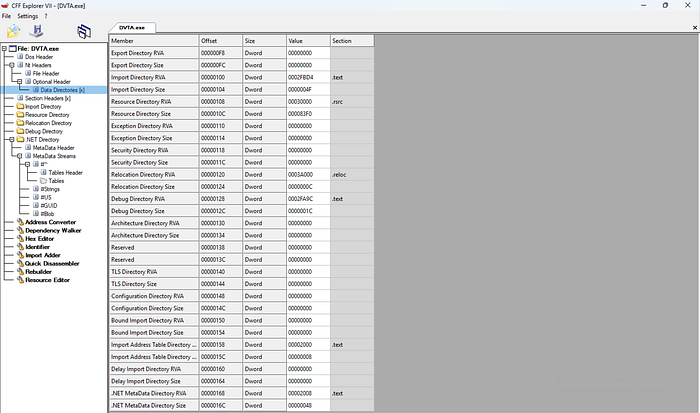Click the Offset column header
The image size is (700, 413).
tap(221, 41)
